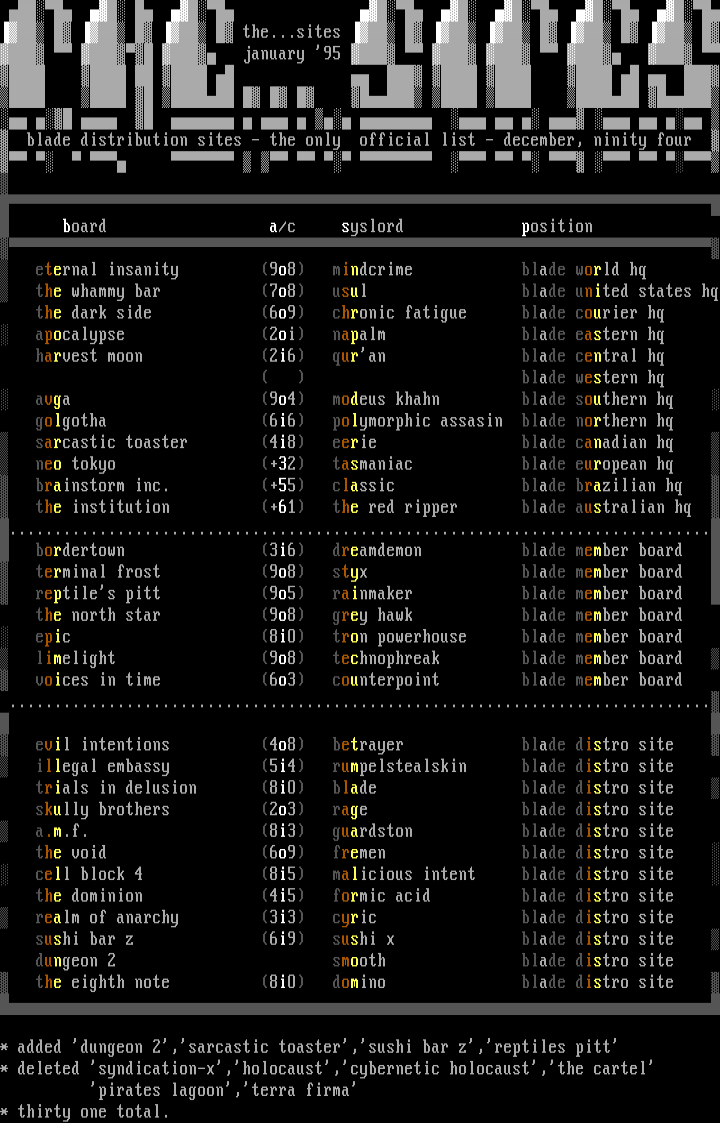Click the 'thirty one total' footer note
Screen dimensions: 720x1123
point(93,1112)
